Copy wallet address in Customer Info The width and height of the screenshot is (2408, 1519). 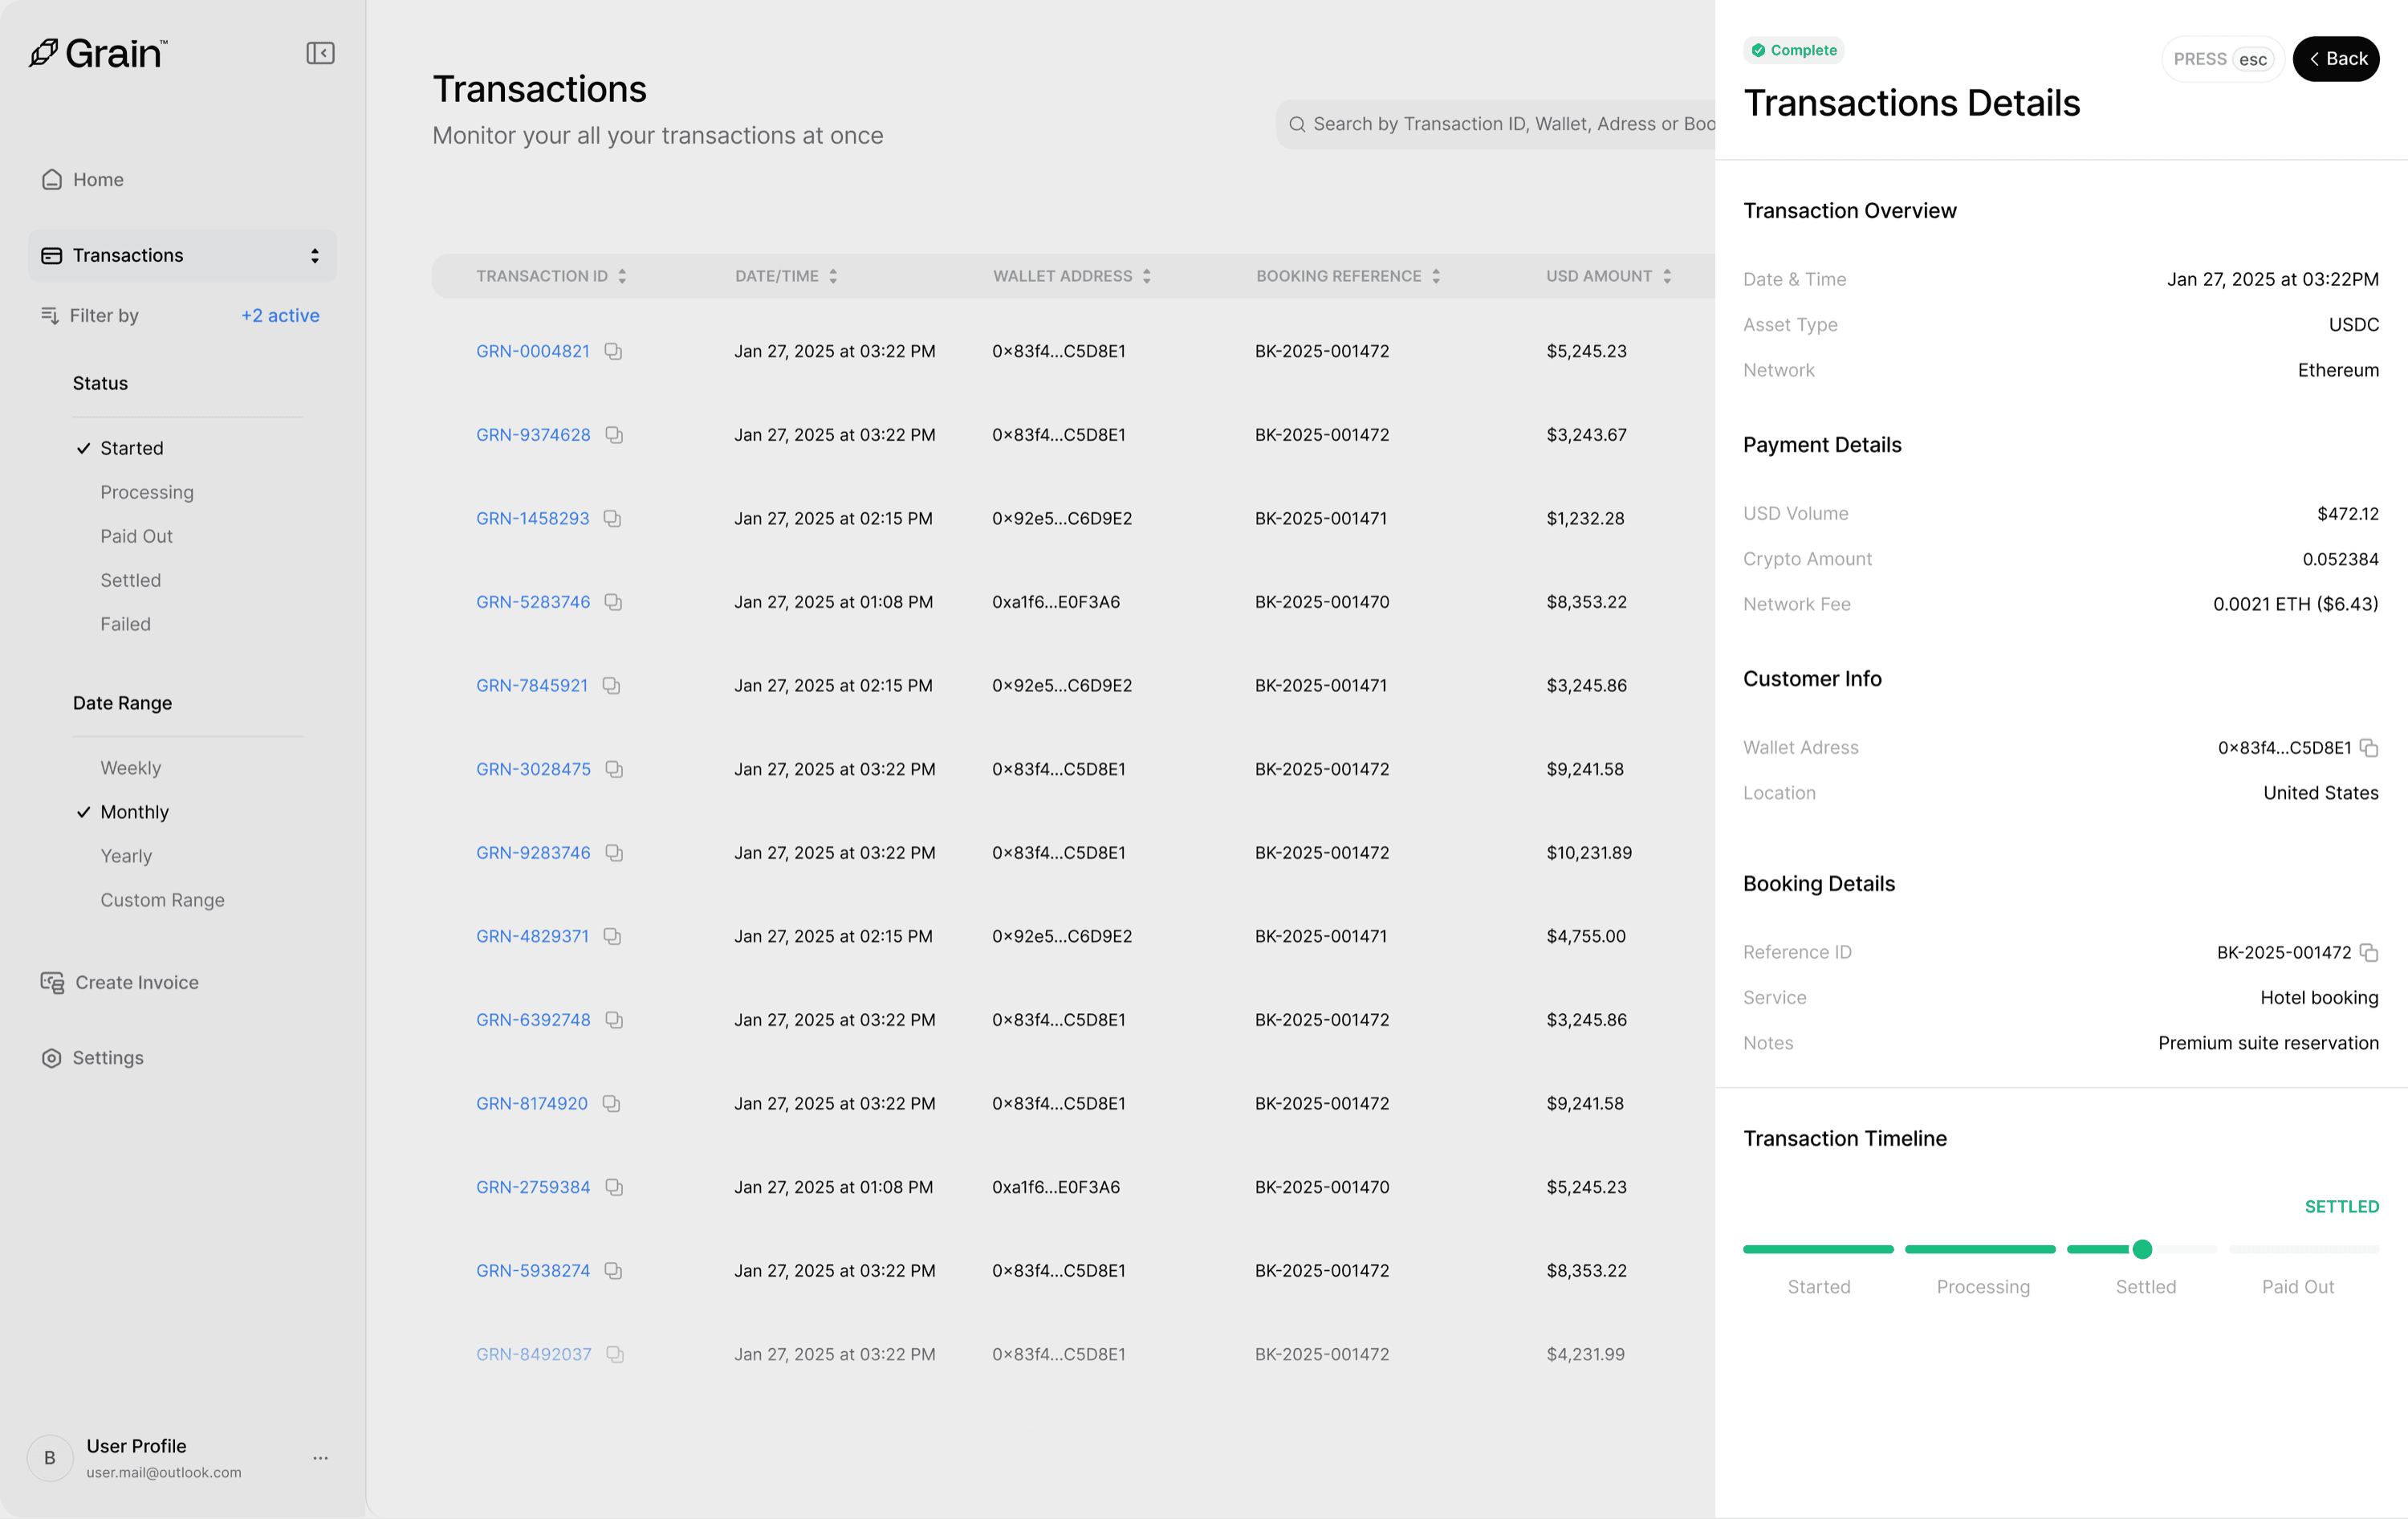pos(2368,748)
